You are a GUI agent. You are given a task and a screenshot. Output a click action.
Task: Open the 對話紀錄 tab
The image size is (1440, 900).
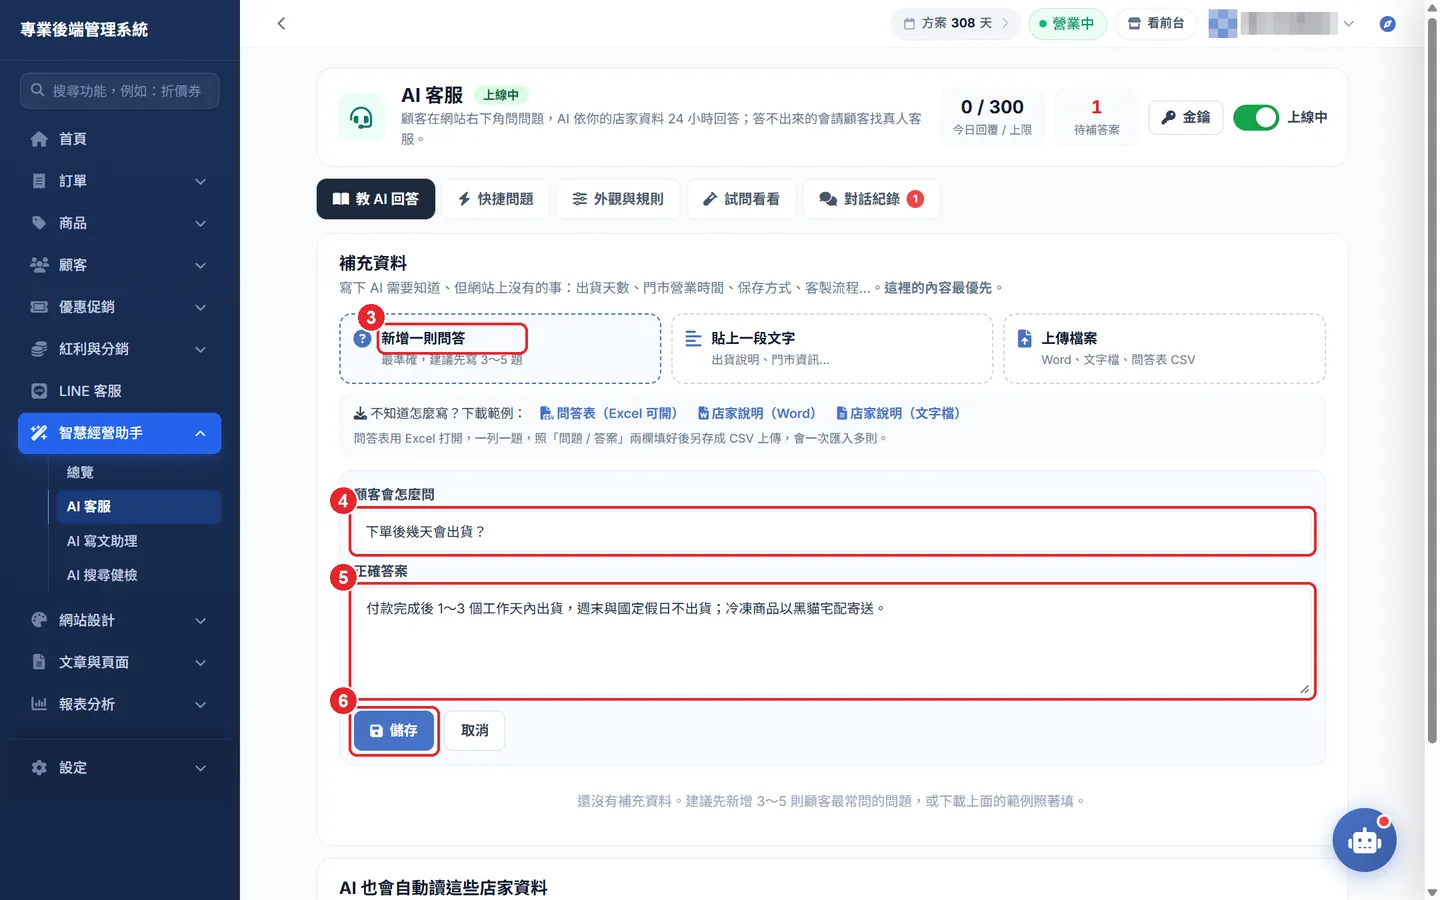point(871,199)
